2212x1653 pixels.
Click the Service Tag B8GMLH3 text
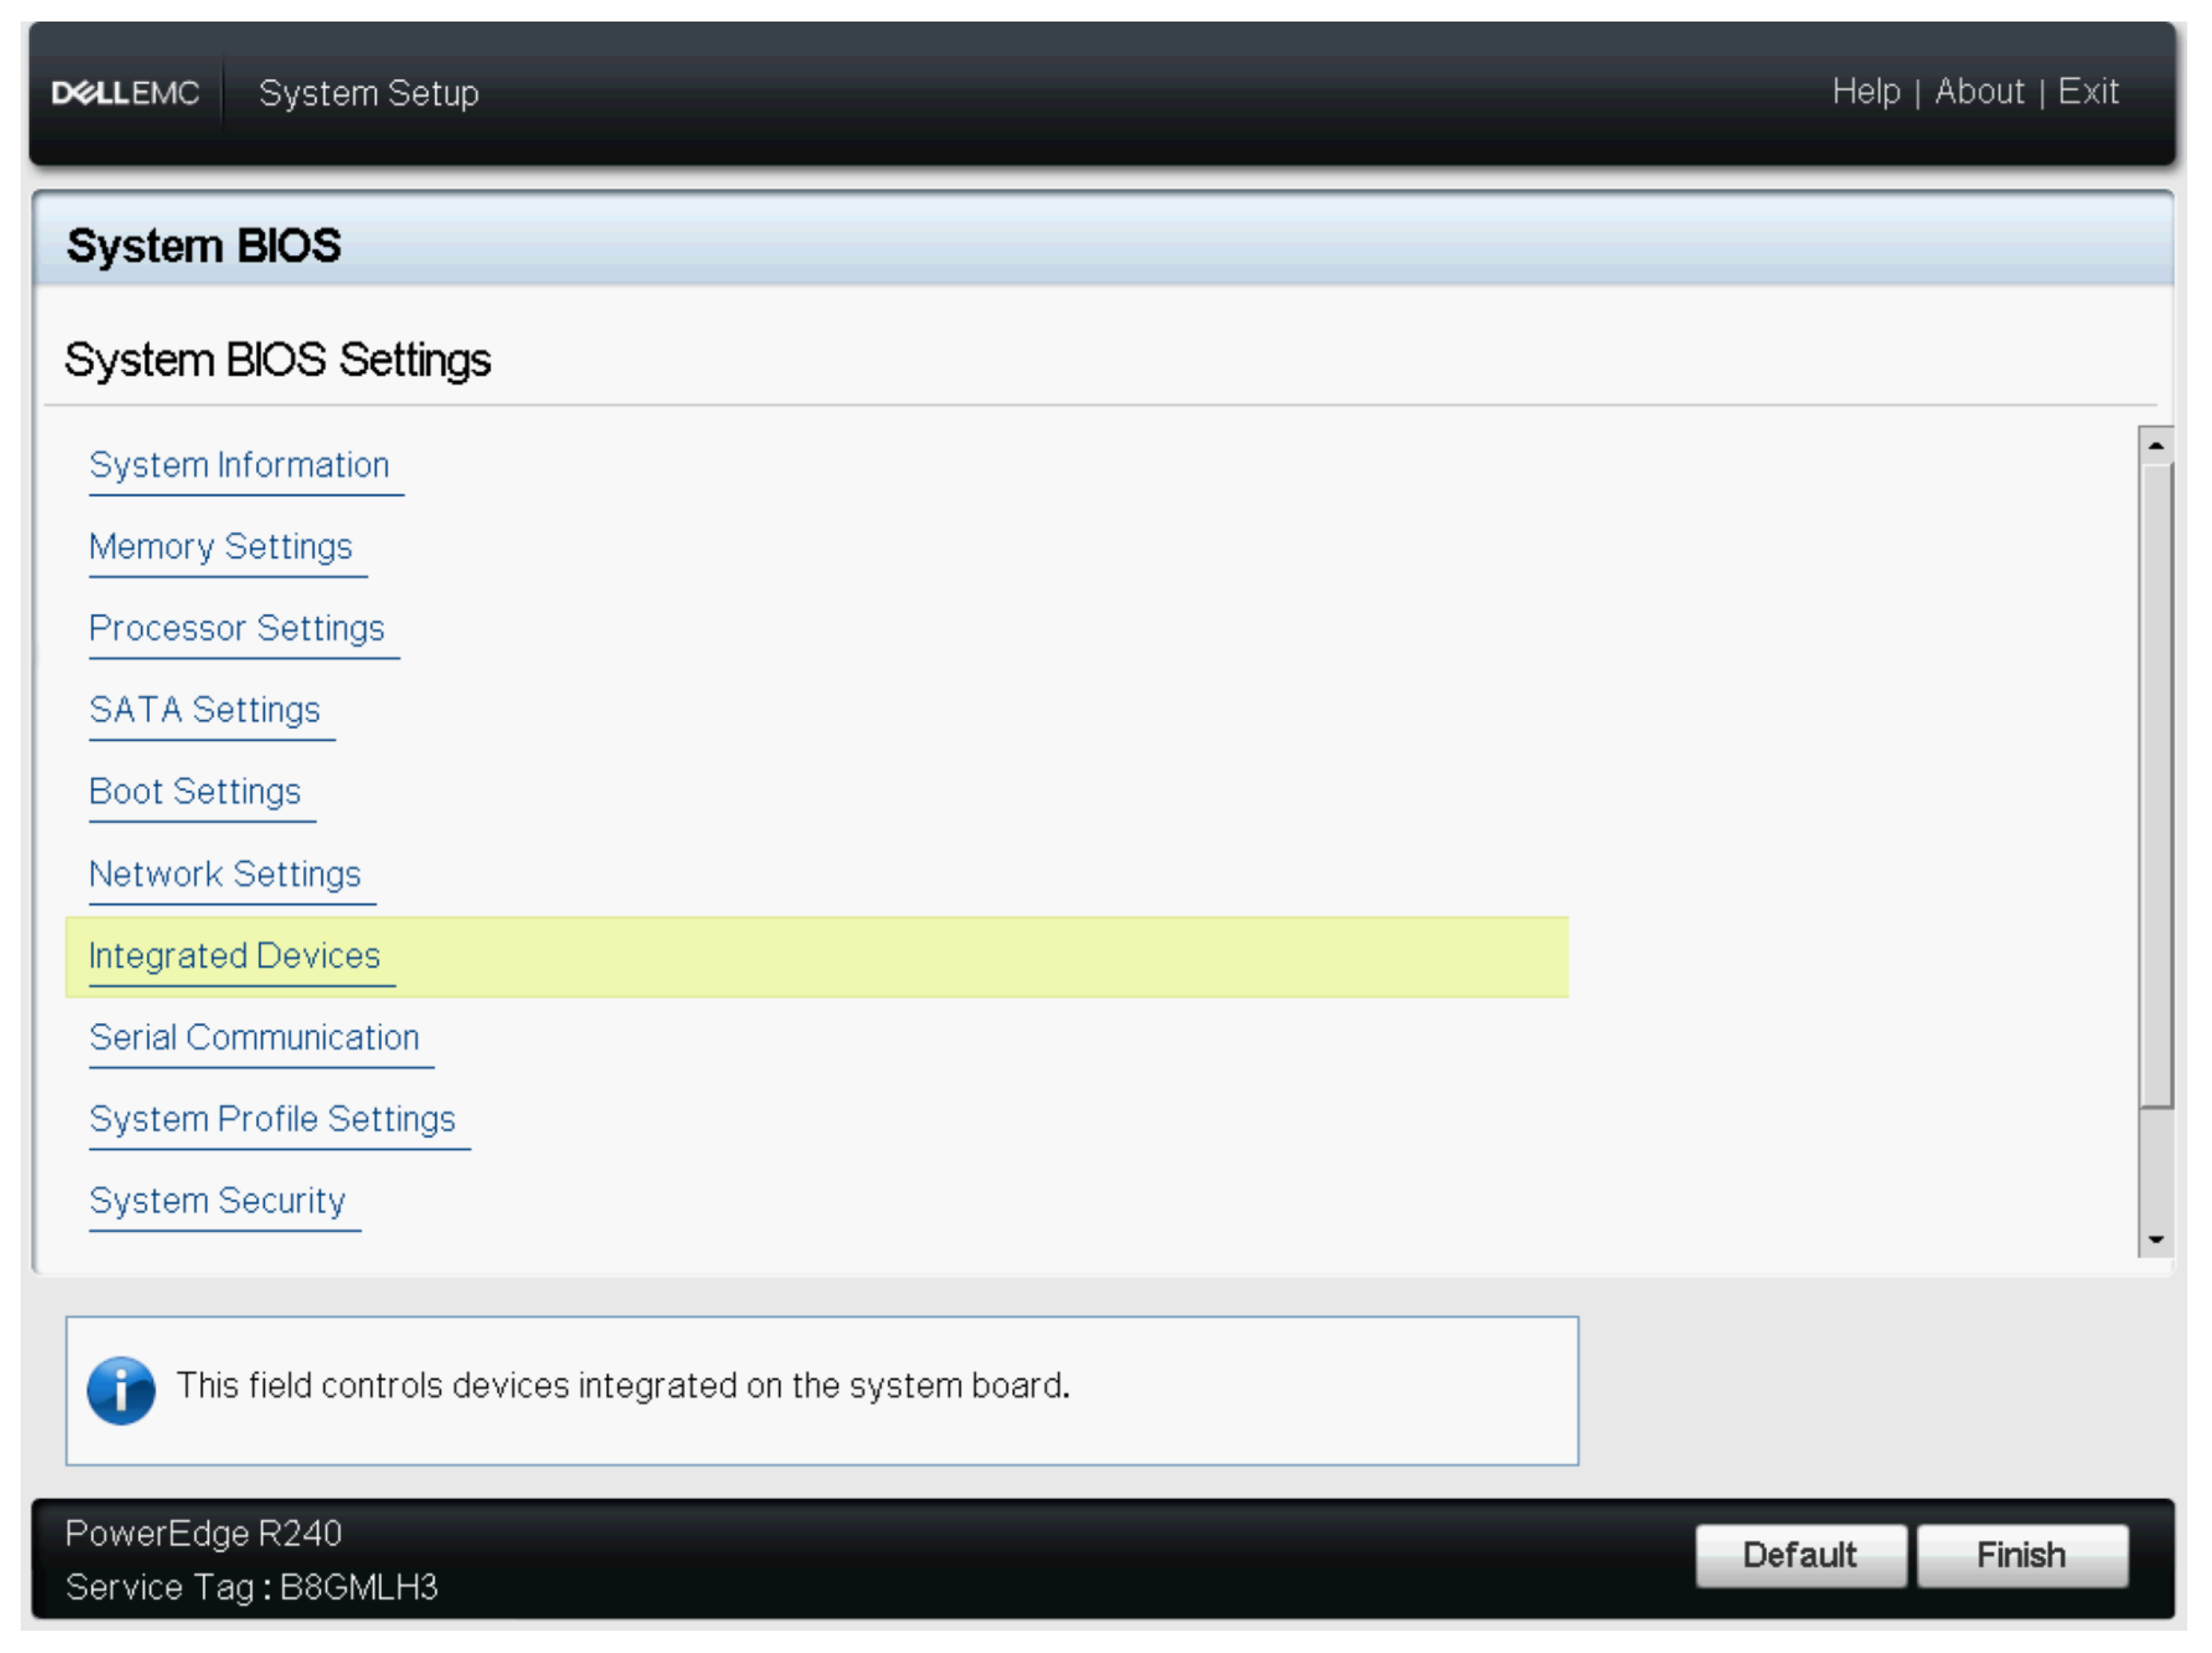[252, 1587]
